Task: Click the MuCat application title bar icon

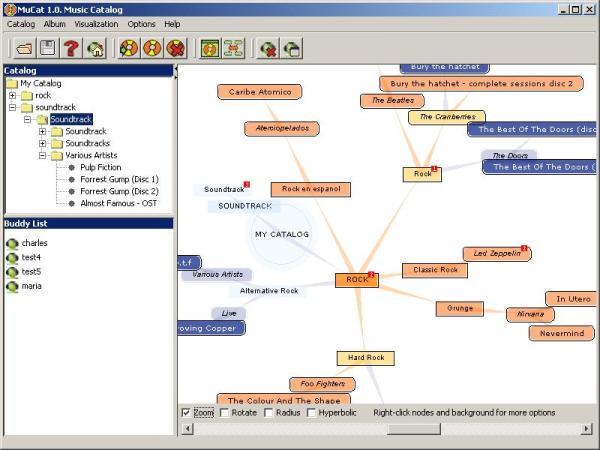Action: point(10,10)
